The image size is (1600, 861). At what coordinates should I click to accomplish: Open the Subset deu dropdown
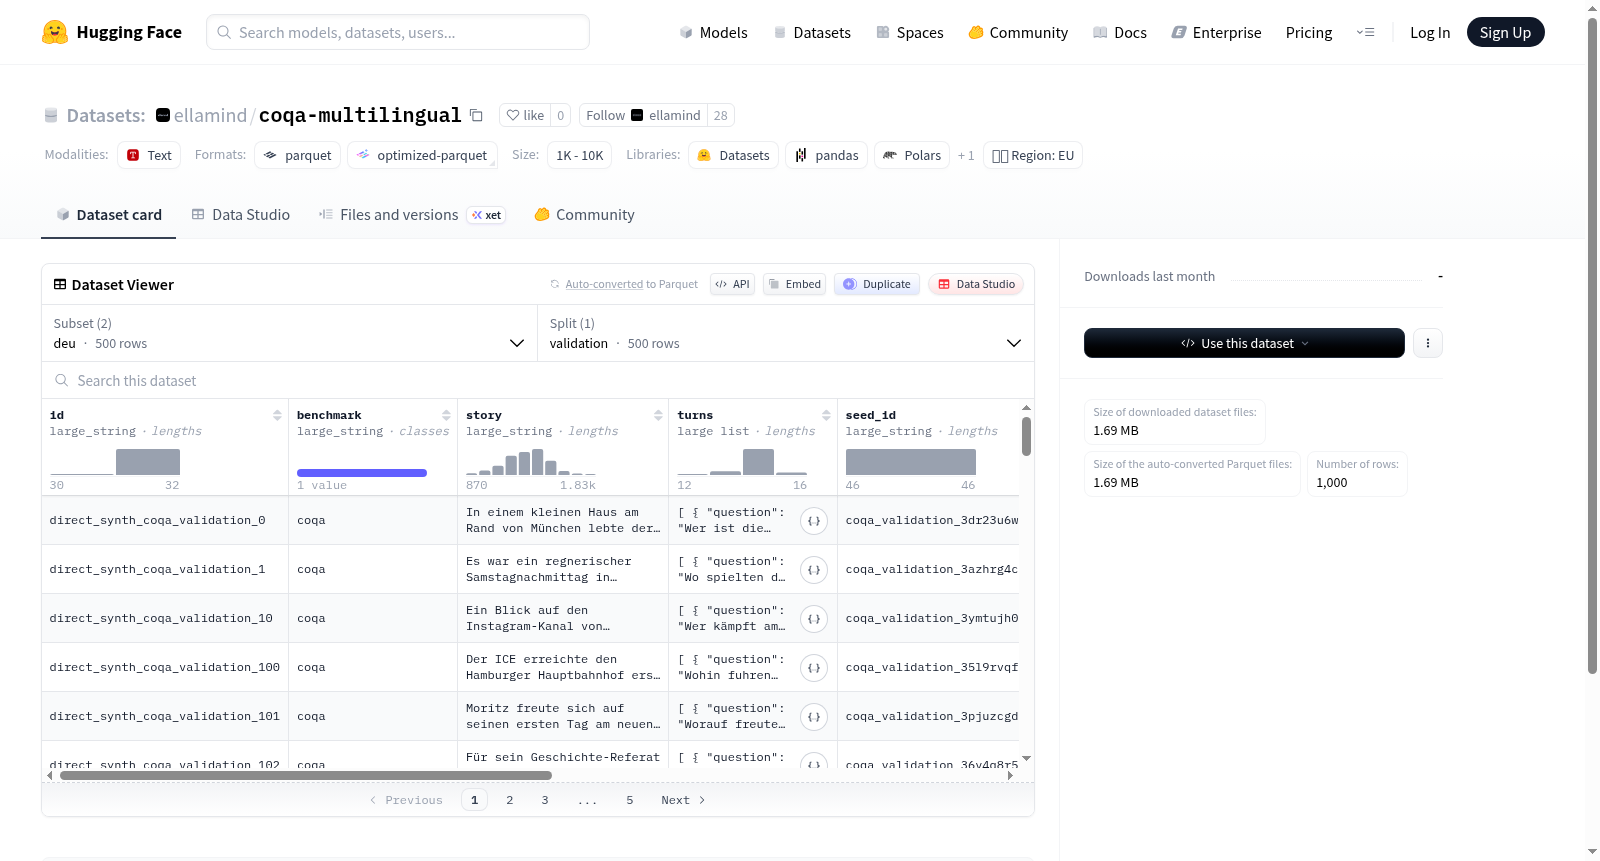point(289,334)
